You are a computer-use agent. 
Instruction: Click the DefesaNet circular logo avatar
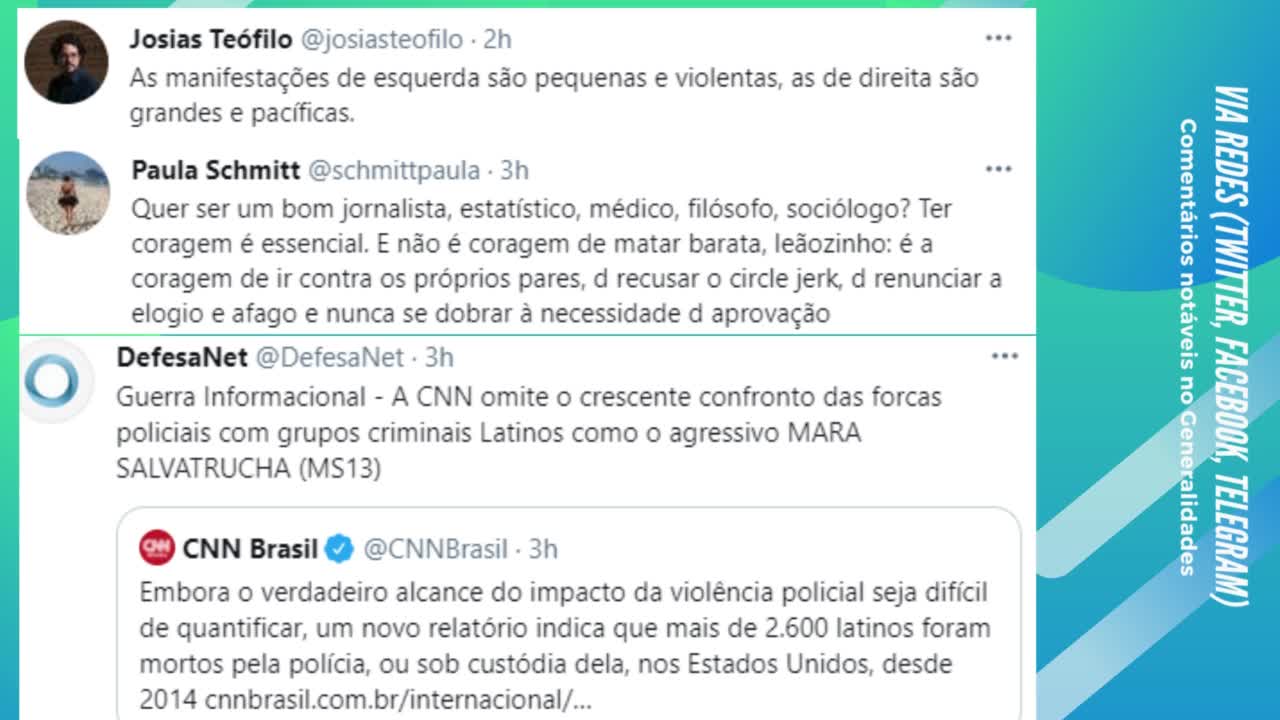point(52,381)
